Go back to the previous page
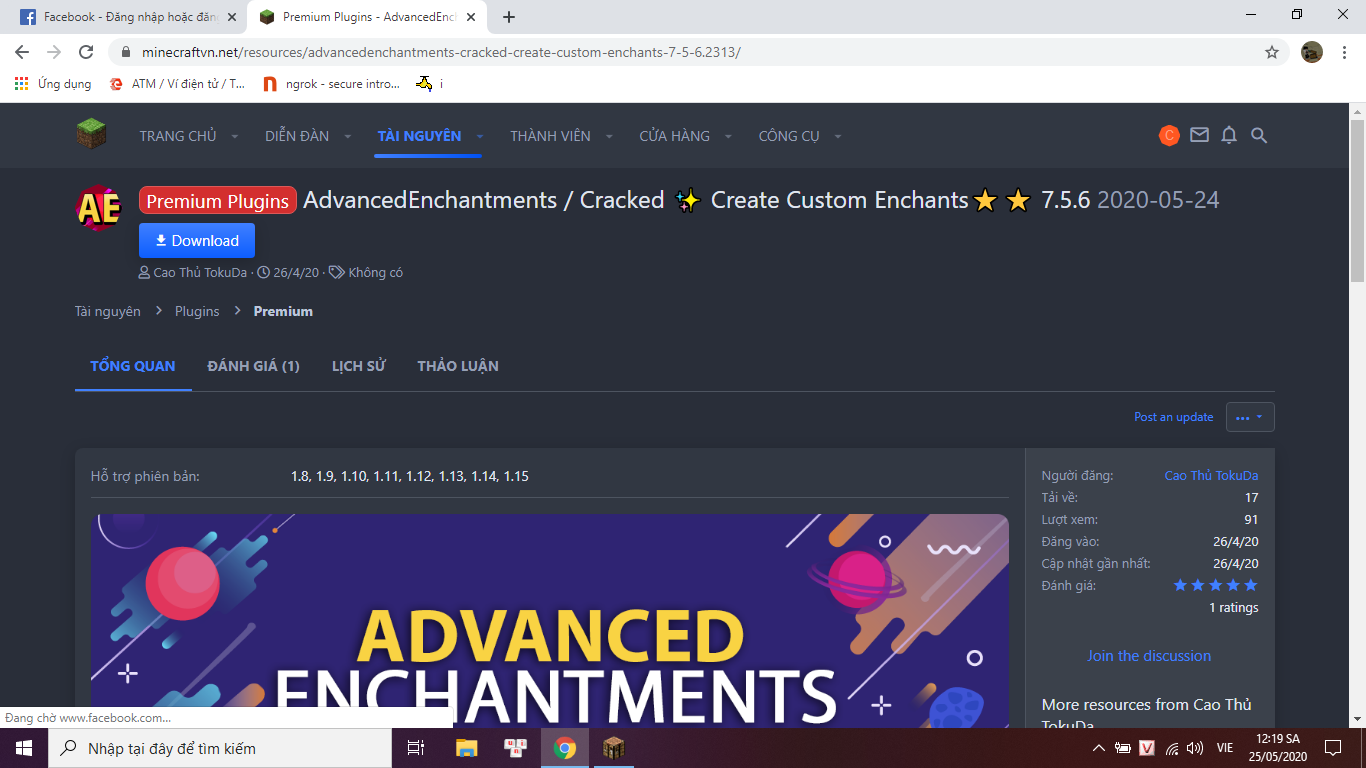This screenshot has width=1366, height=768. click(22, 52)
